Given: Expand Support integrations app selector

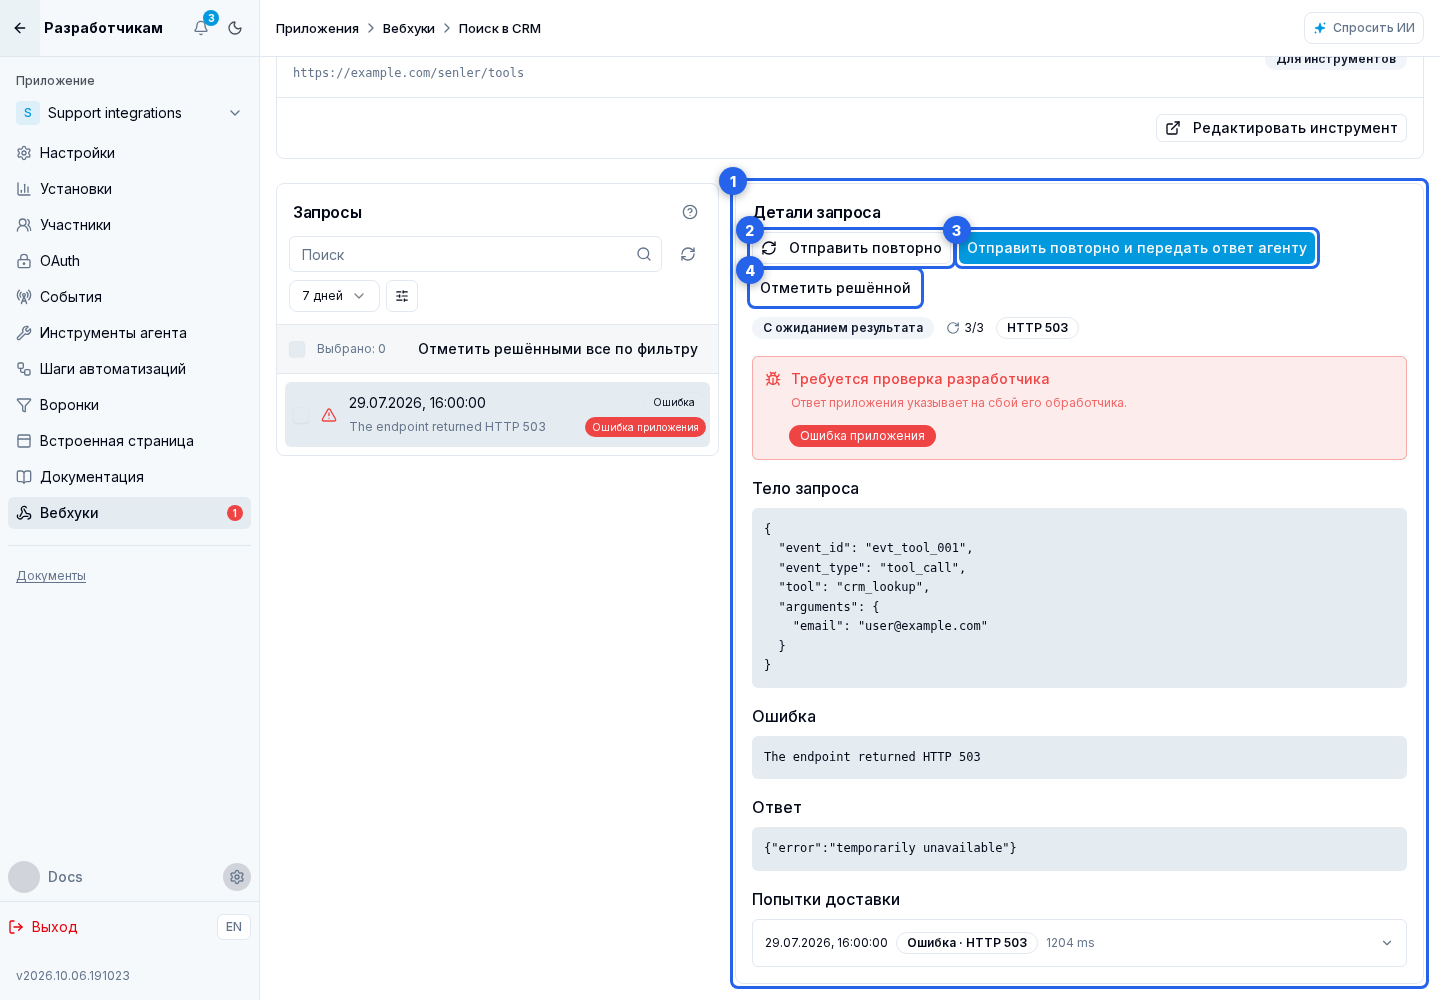Looking at the screenshot, I should [x=129, y=113].
